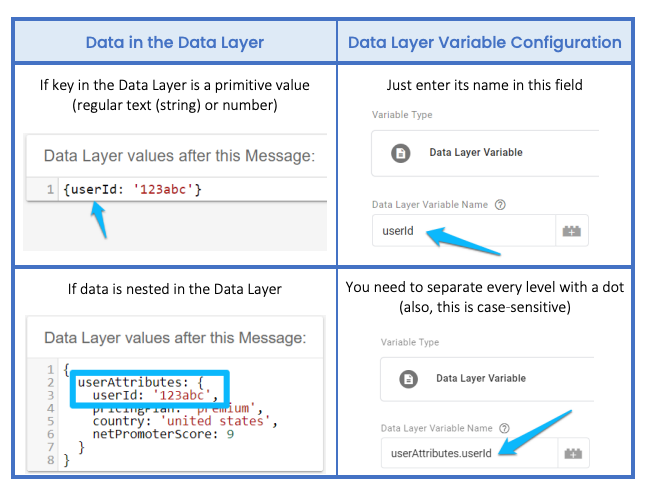This screenshot has width=659, height=496.
Task: Click the userId variable name input field
Action: (464, 231)
